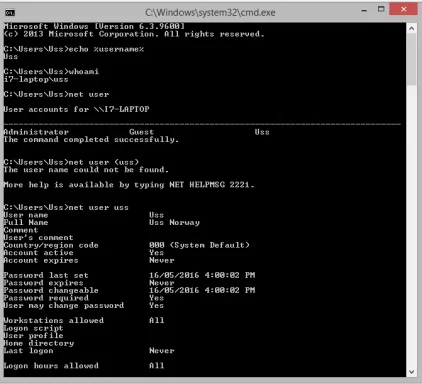The height and width of the screenshot is (384, 422).
Task: Click the 'Account expires' label
Action: (41, 260)
